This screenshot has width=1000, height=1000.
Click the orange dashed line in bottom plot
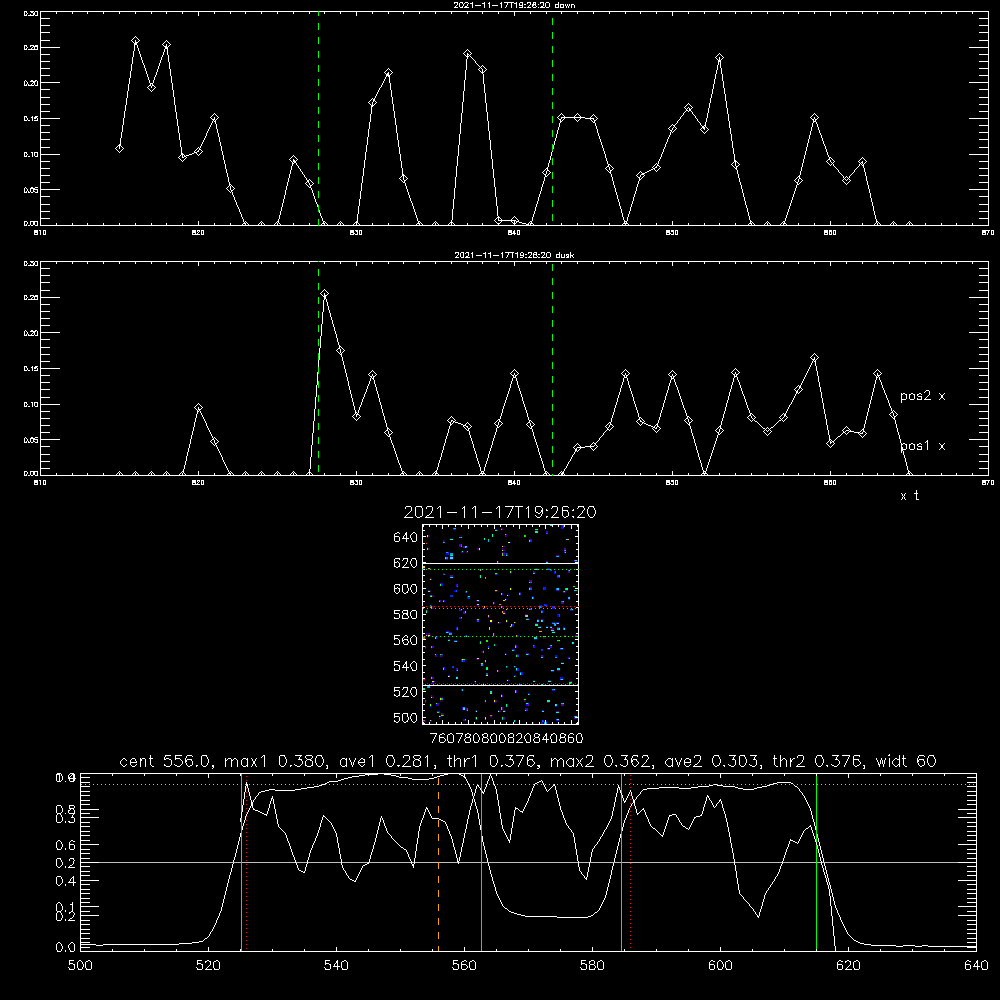pos(438,861)
